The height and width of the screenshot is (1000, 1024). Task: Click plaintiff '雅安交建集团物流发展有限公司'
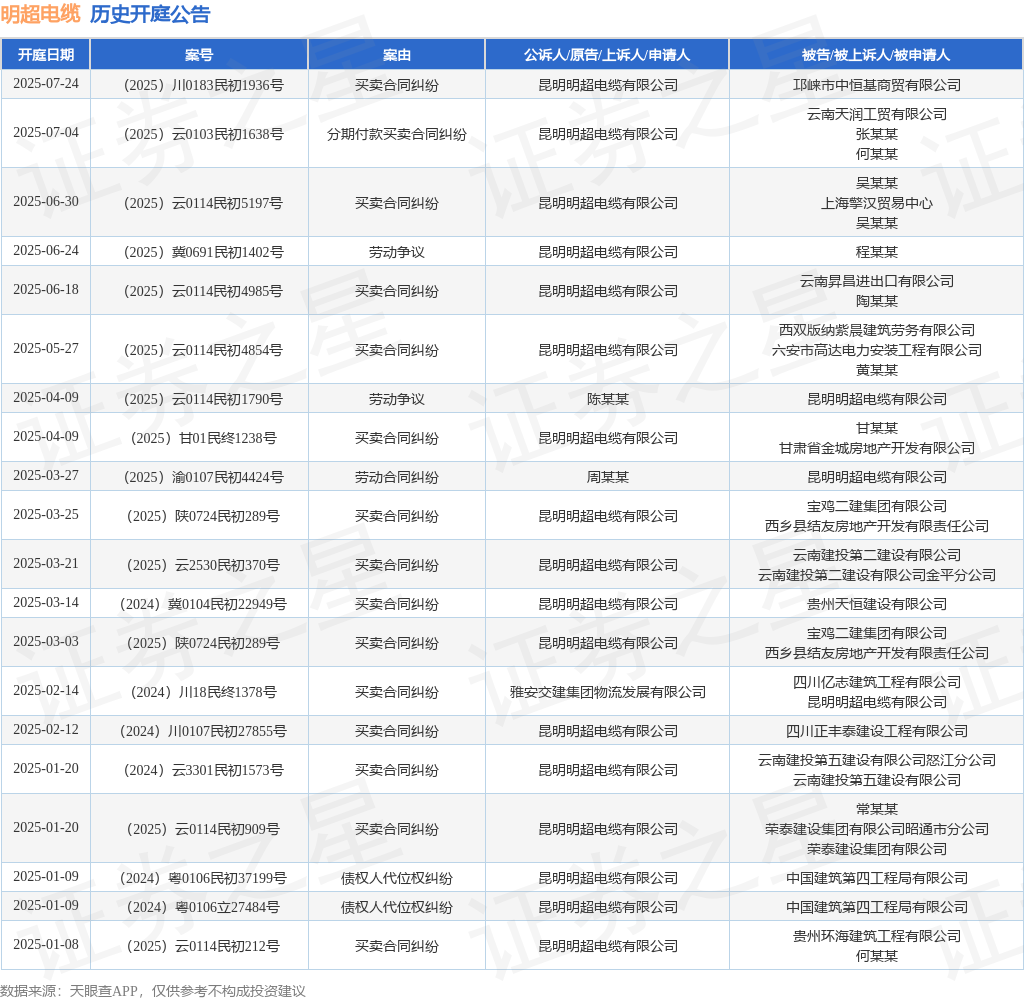tap(607, 692)
